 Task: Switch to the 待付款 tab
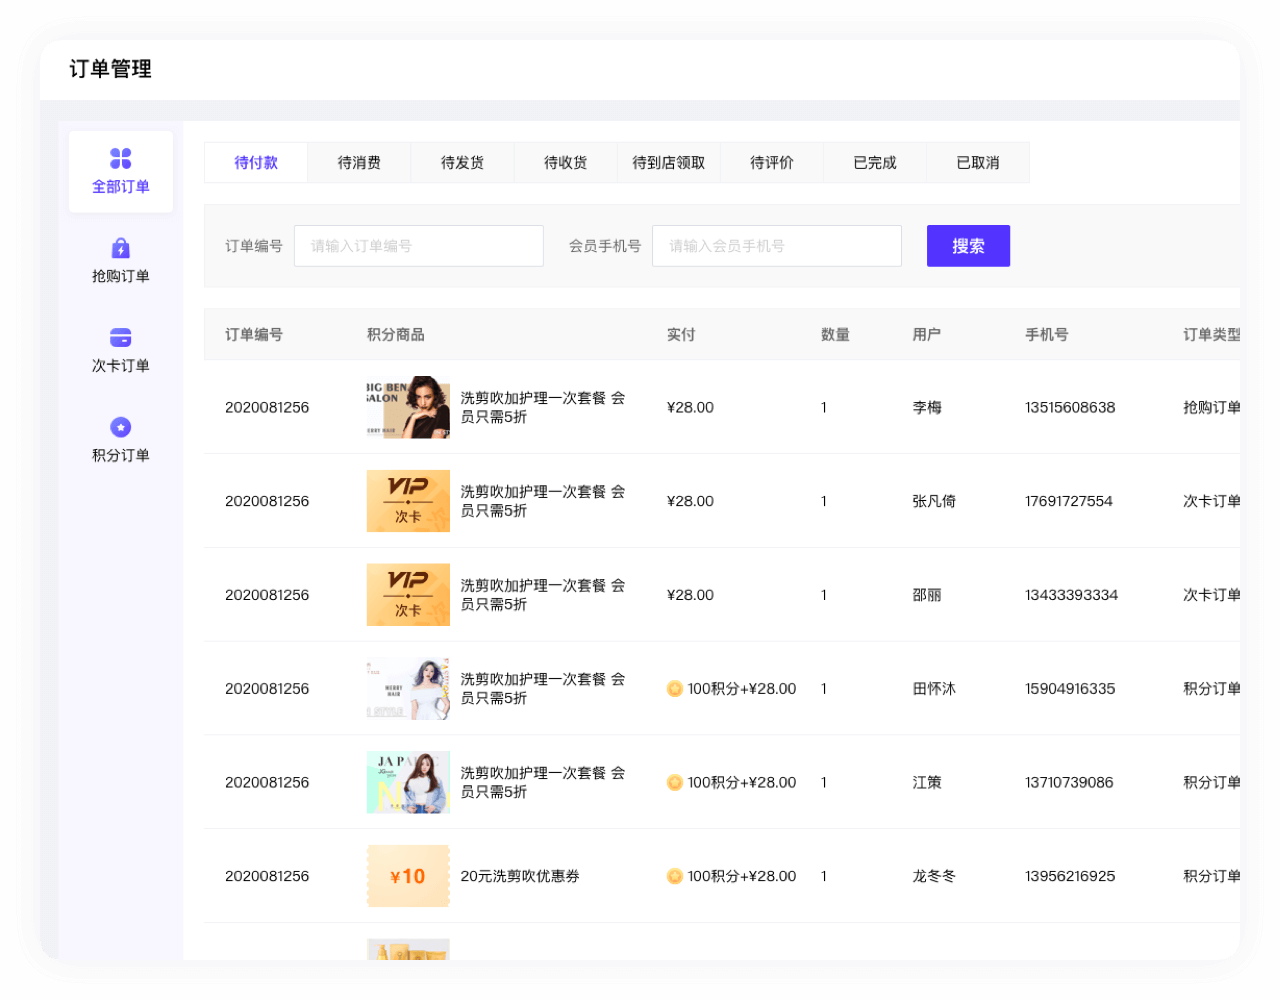tap(256, 163)
